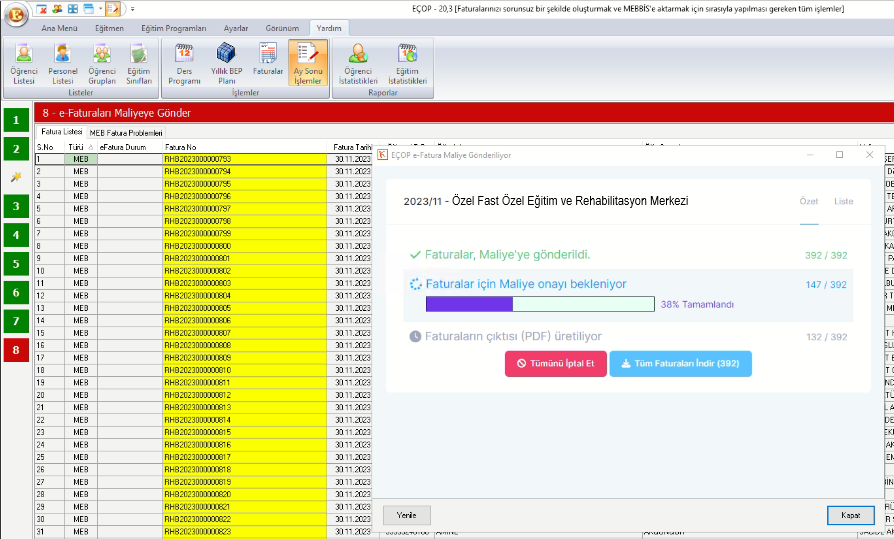
Task: Open Öğrenci Listesi from the ribbon
Action: [24, 64]
